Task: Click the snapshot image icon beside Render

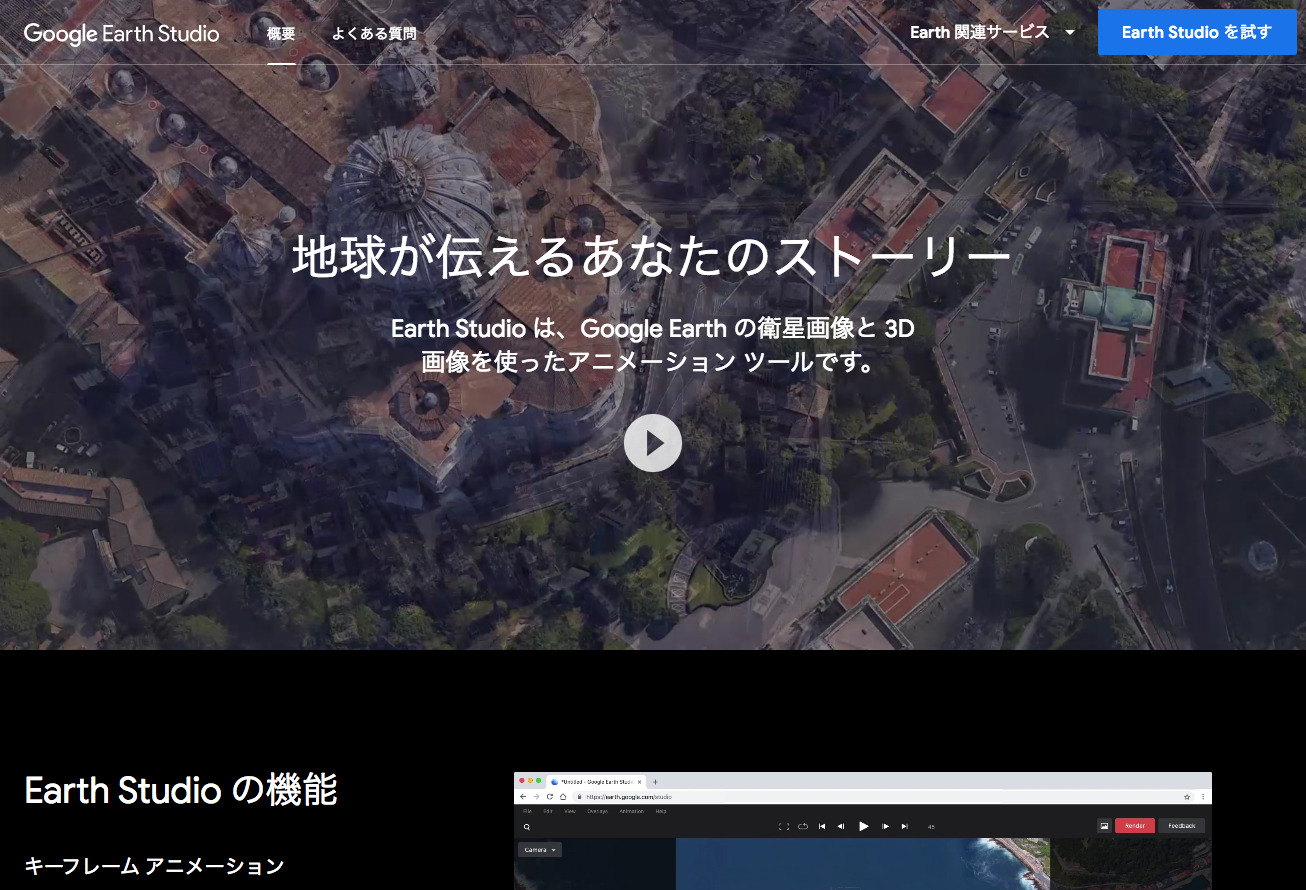Action: (x=1104, y=826)
